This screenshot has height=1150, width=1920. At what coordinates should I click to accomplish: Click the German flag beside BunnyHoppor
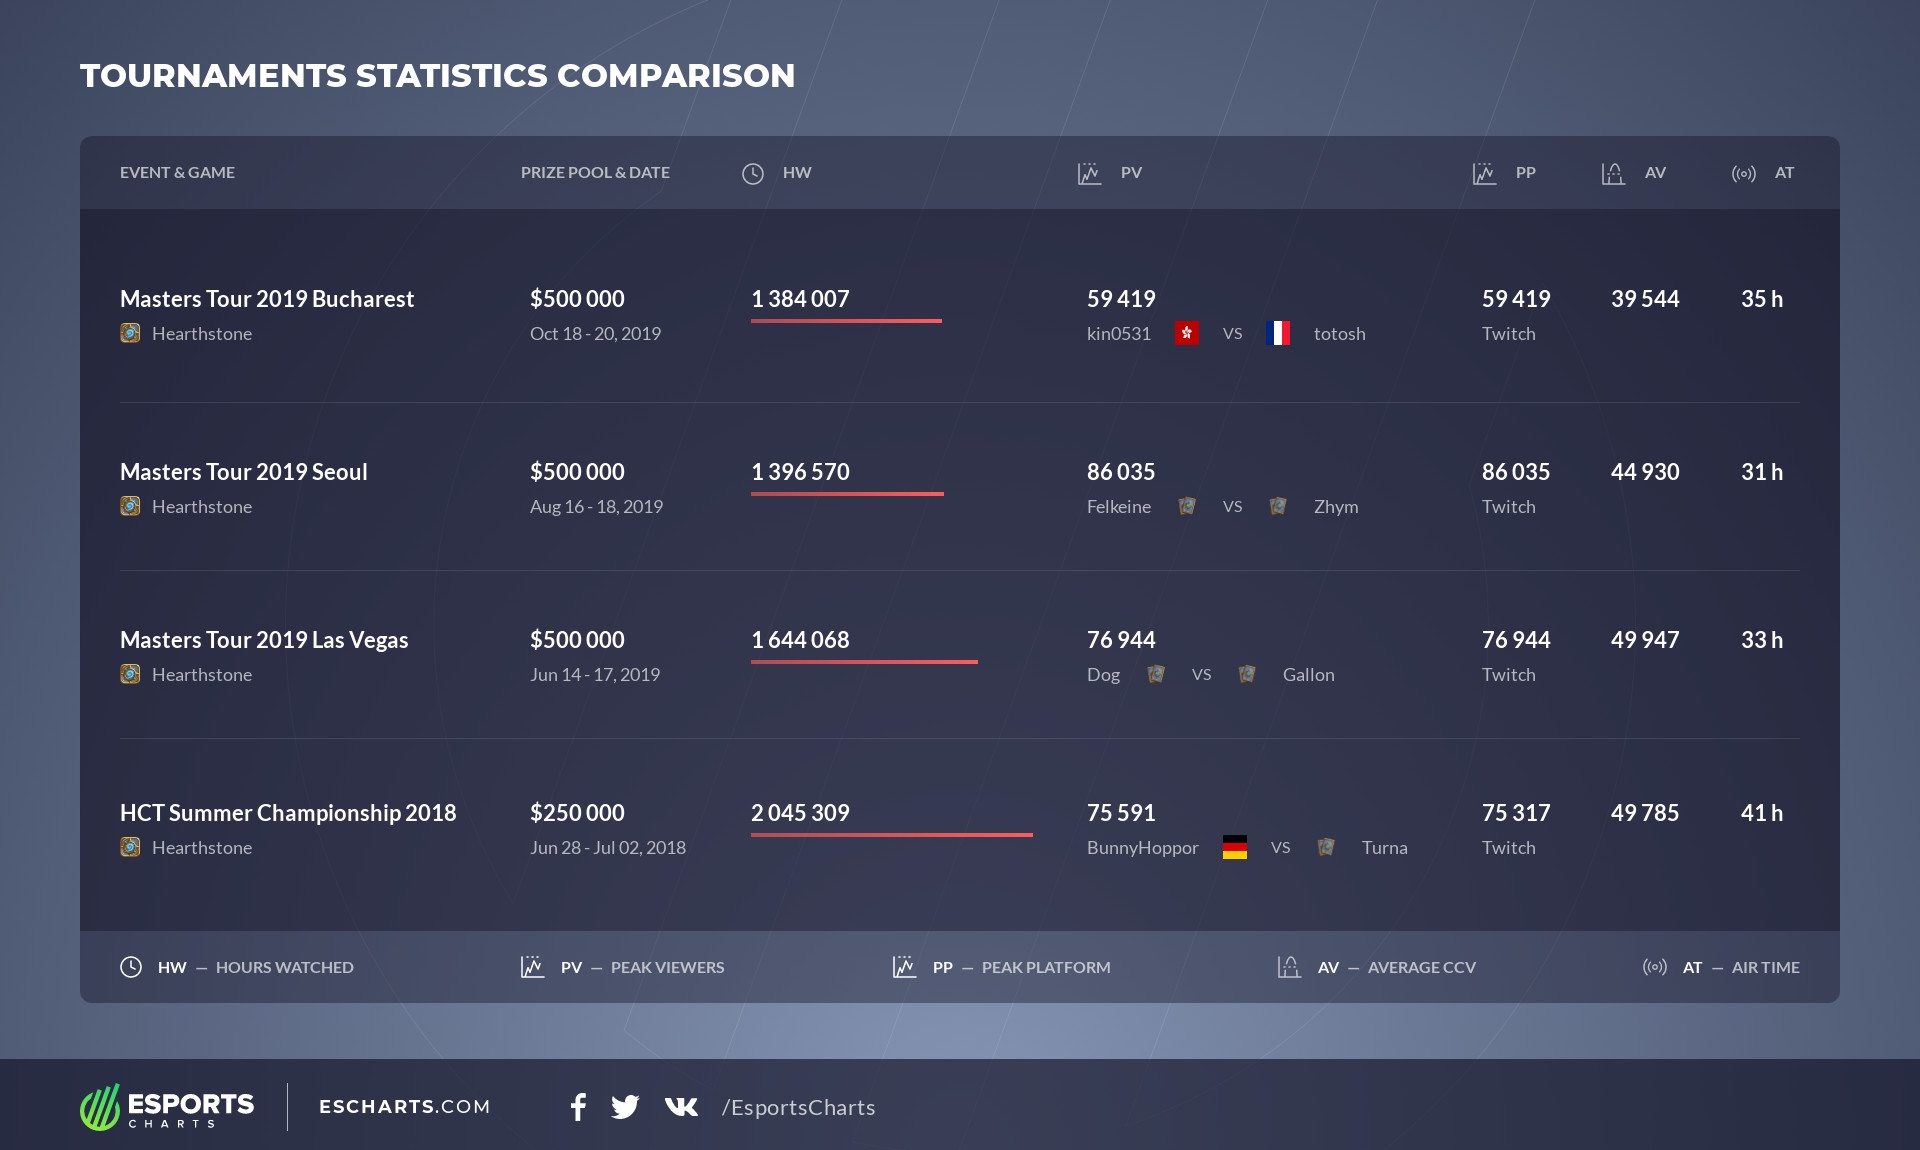tap(1234, 847)
